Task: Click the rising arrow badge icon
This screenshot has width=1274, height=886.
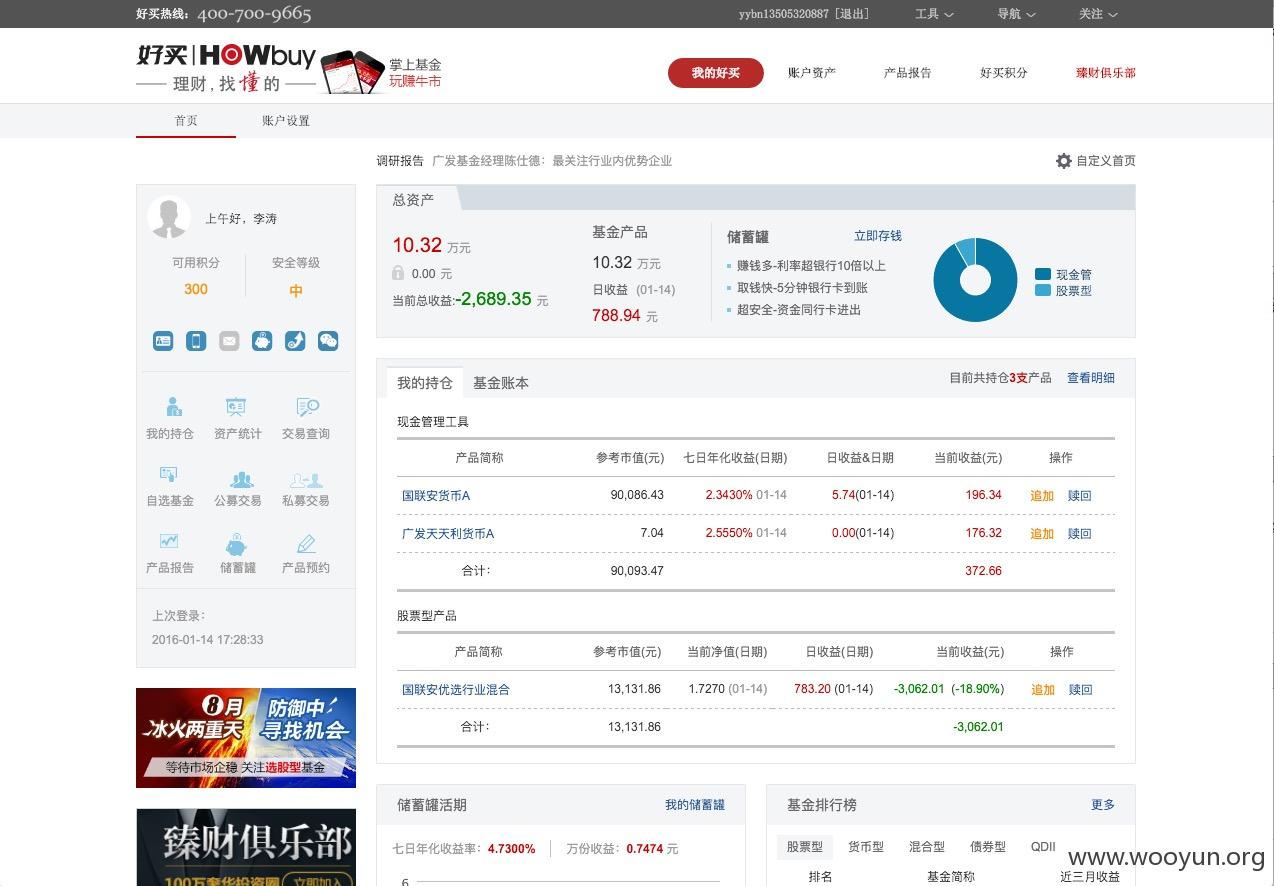Action: pos(295,341)
